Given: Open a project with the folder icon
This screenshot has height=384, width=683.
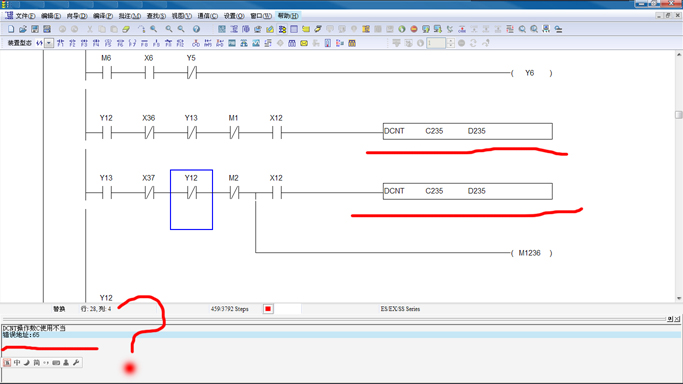Looking at the screenshot, I should click(x=23, y=29).
